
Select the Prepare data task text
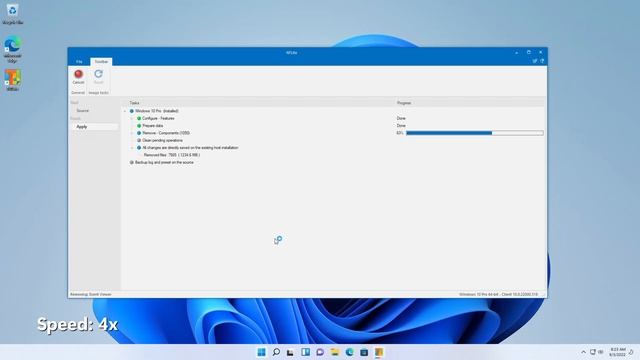(x=153, y=126)
